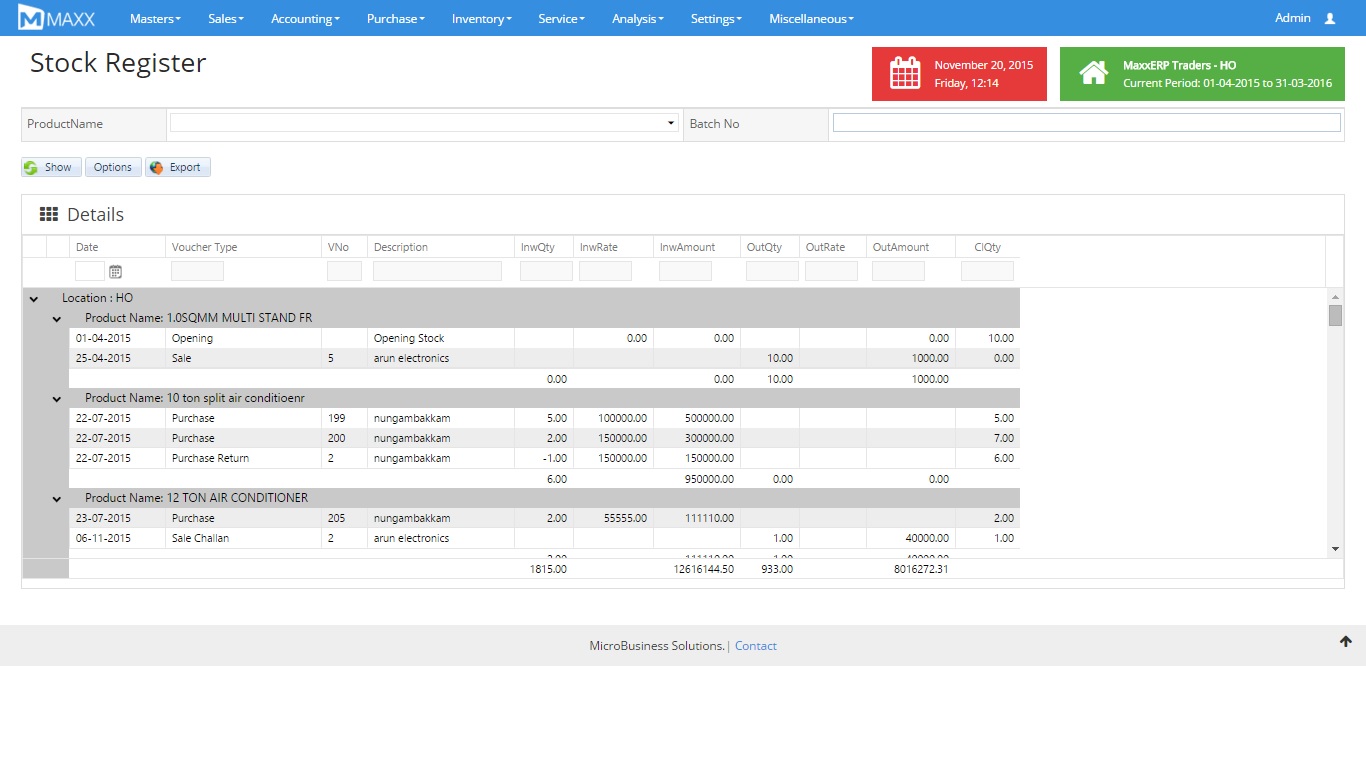Open the Accounting menu
Viewport: 1366px width, 768px height.
[x=305, y=18]
